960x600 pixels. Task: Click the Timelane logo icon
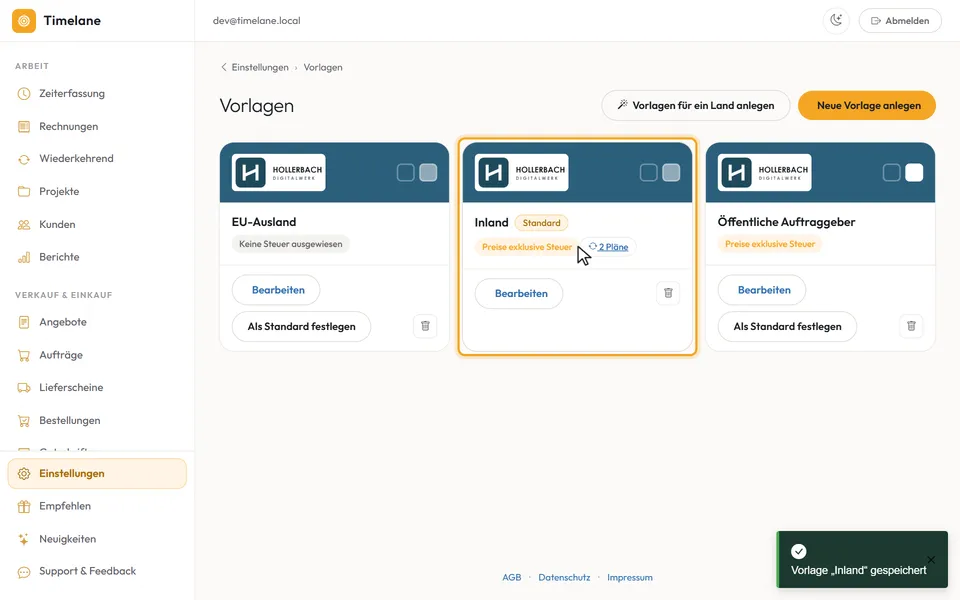click(24, 21)
